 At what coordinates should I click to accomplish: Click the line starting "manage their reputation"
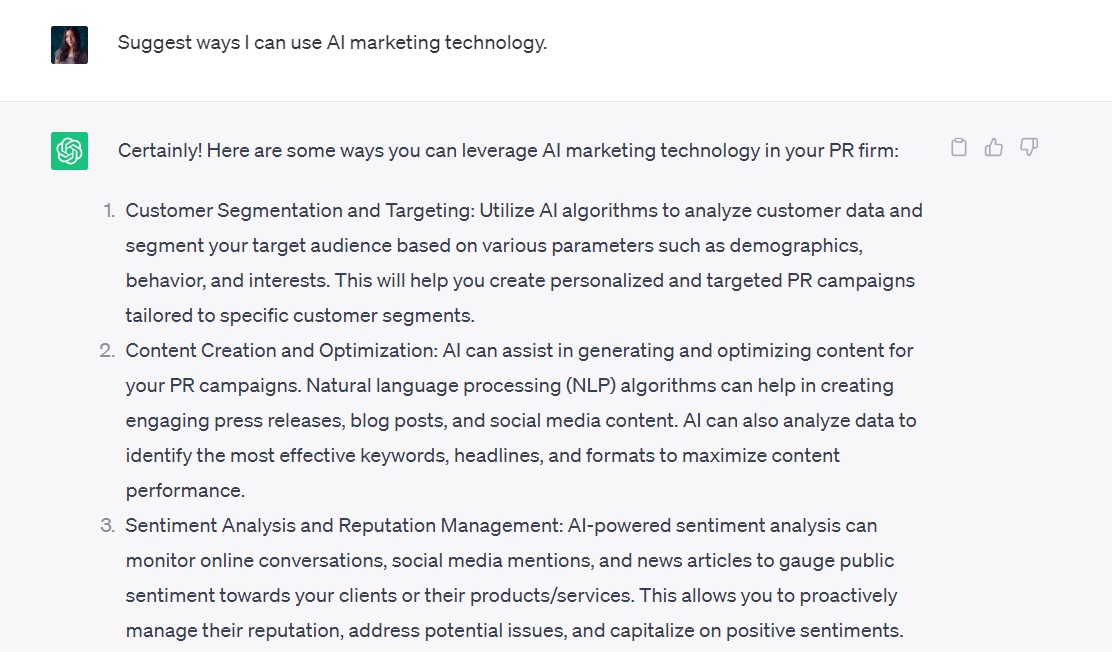coord(514,631)
